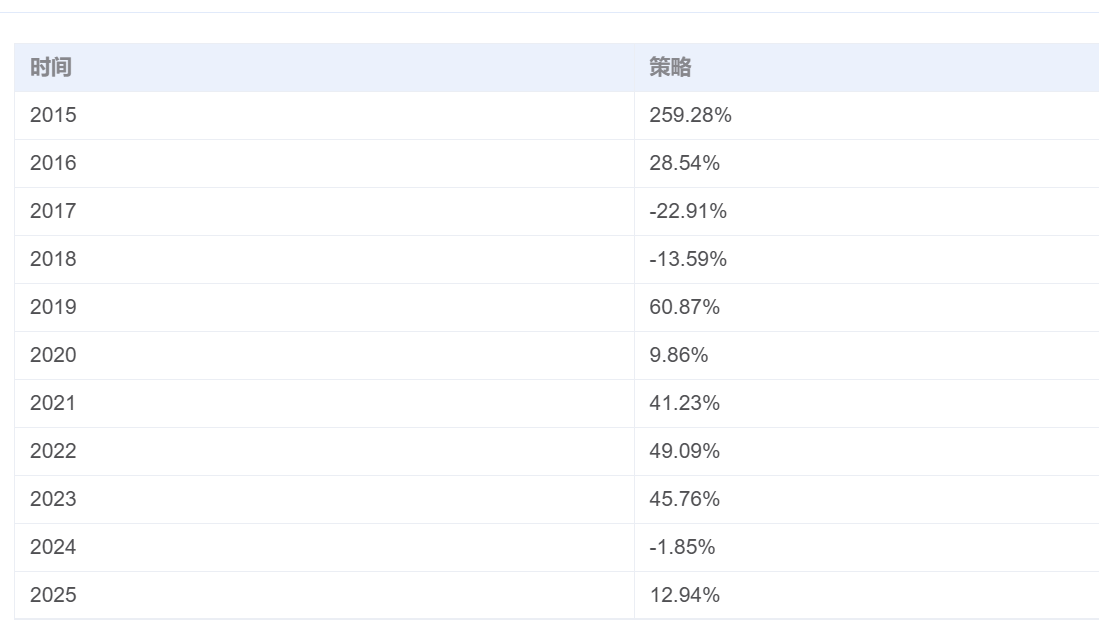This screenshot has width=1099, height=635.
Task: Select the 2019 year cell
Action: 53,307
